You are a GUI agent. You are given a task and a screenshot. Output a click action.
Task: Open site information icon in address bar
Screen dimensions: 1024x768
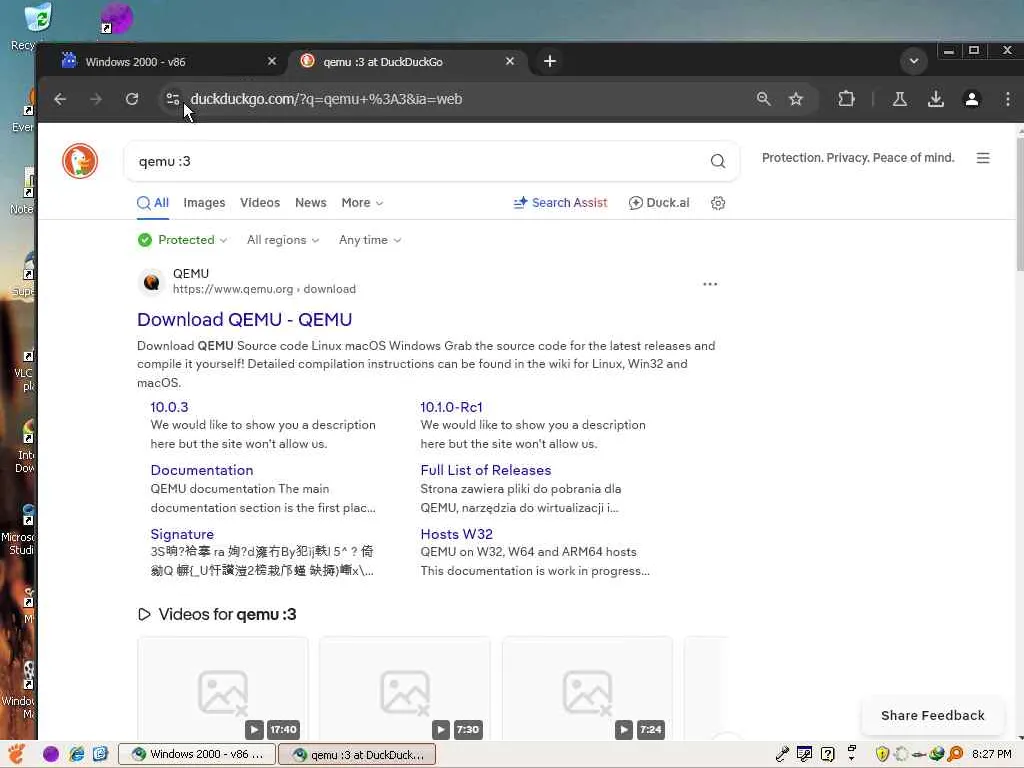173,99
